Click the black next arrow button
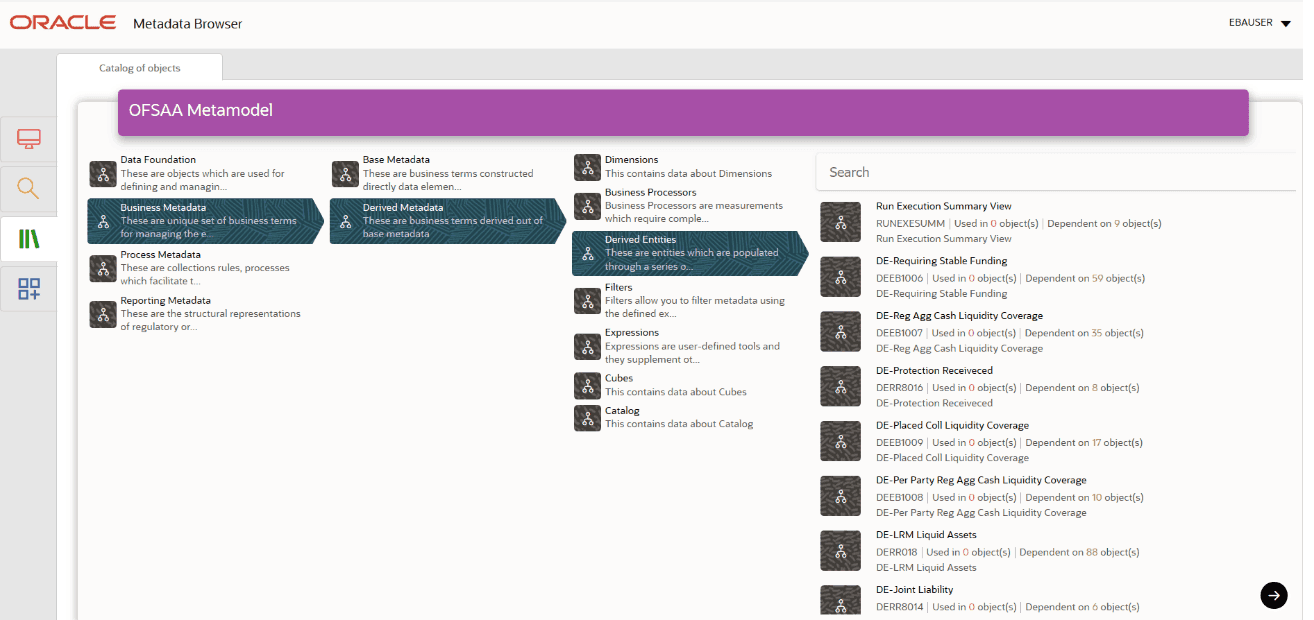 click(1274, 595)
